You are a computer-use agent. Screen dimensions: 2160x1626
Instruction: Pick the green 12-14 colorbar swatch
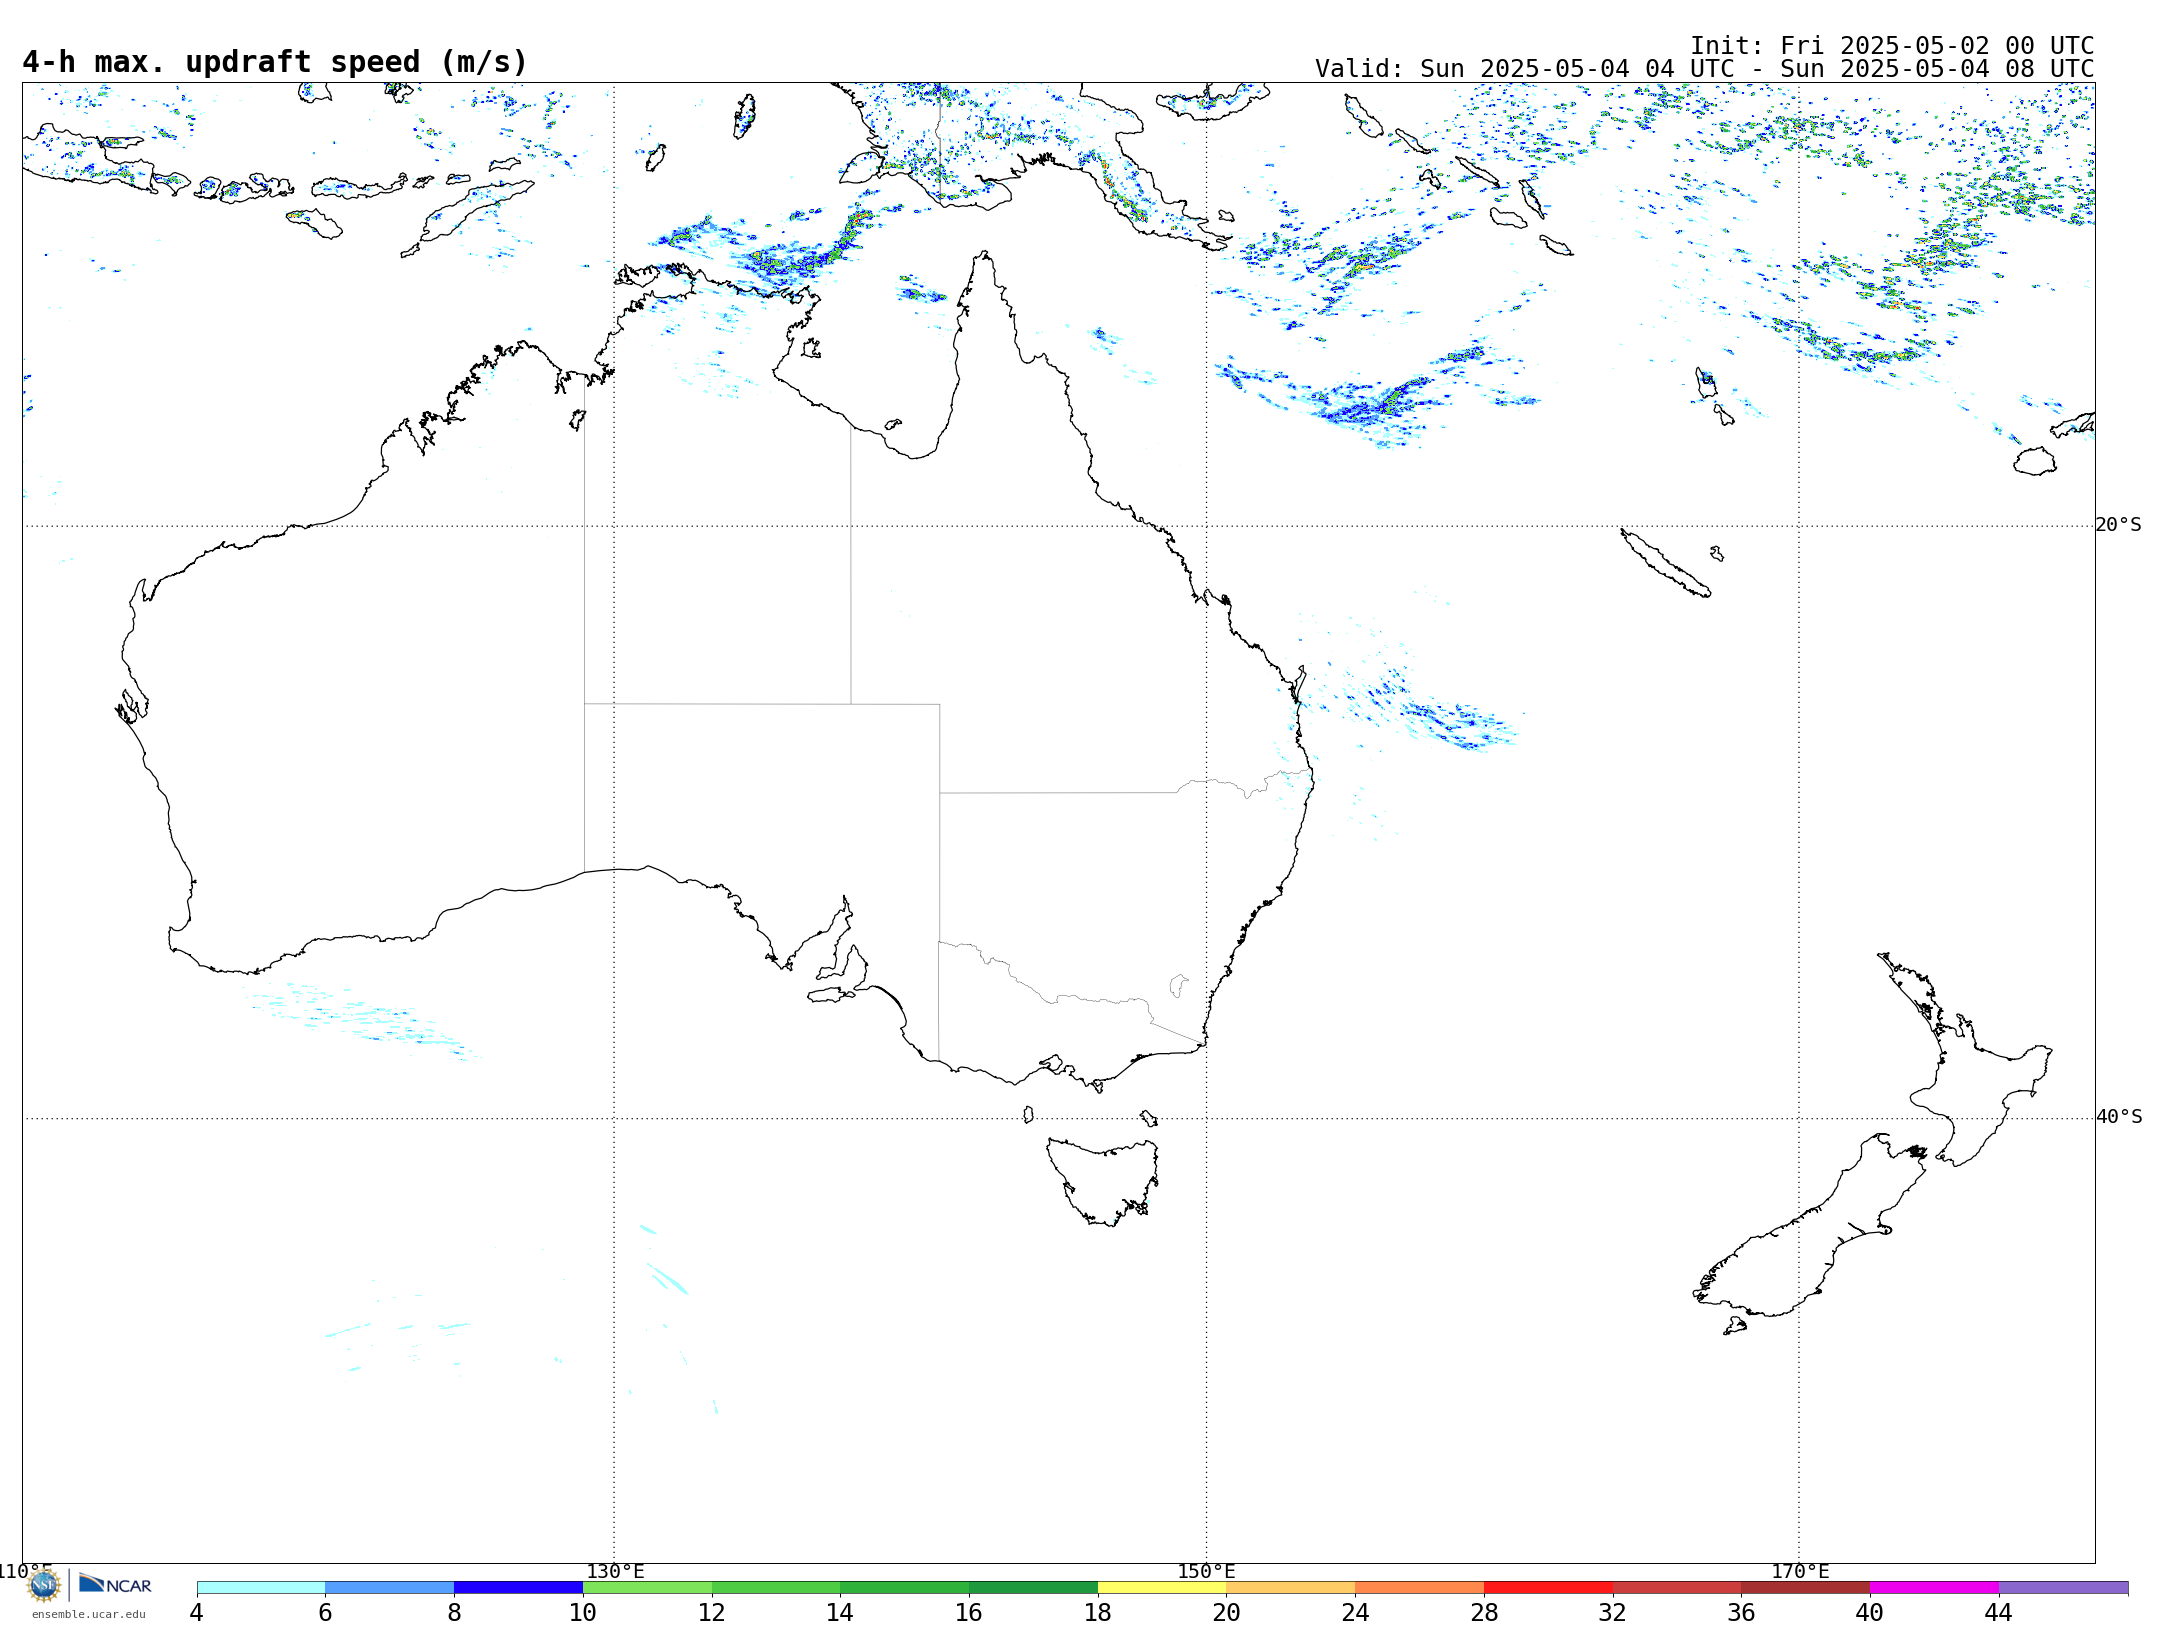(x=776, y=1588)
